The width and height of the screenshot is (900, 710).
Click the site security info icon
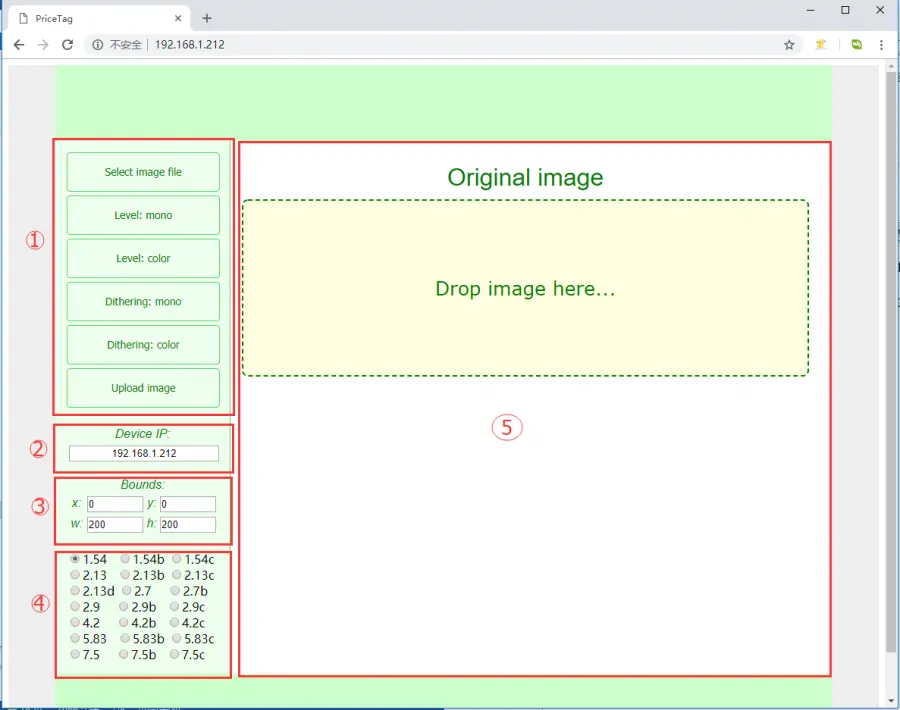[96, 45]
